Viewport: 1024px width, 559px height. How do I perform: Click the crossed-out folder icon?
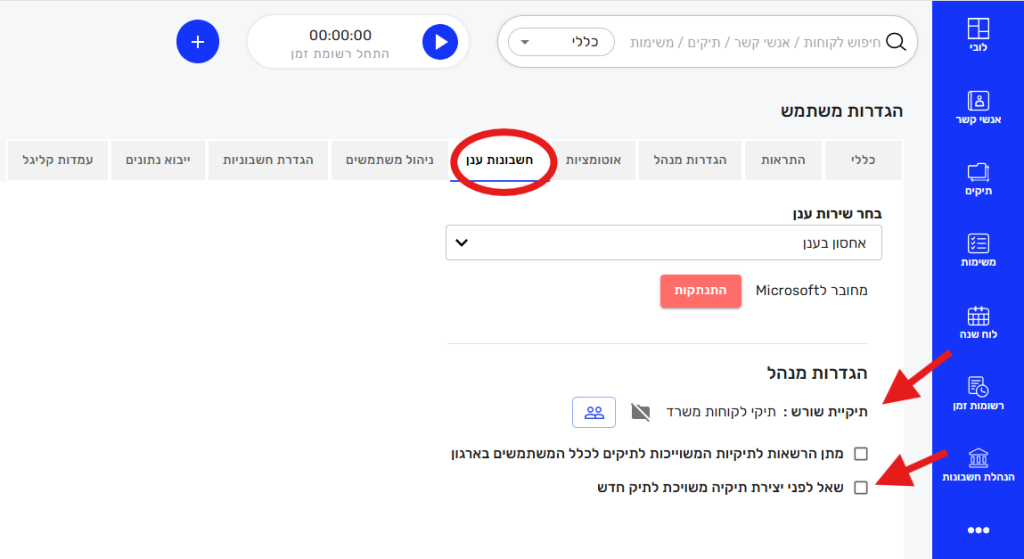(641, 411)
